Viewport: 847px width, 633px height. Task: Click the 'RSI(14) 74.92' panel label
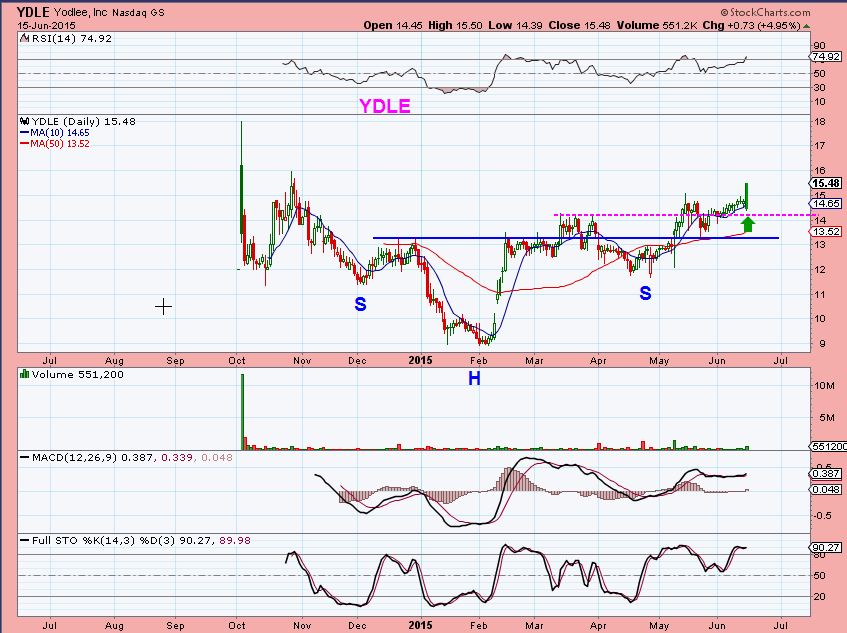click(71, 38)
